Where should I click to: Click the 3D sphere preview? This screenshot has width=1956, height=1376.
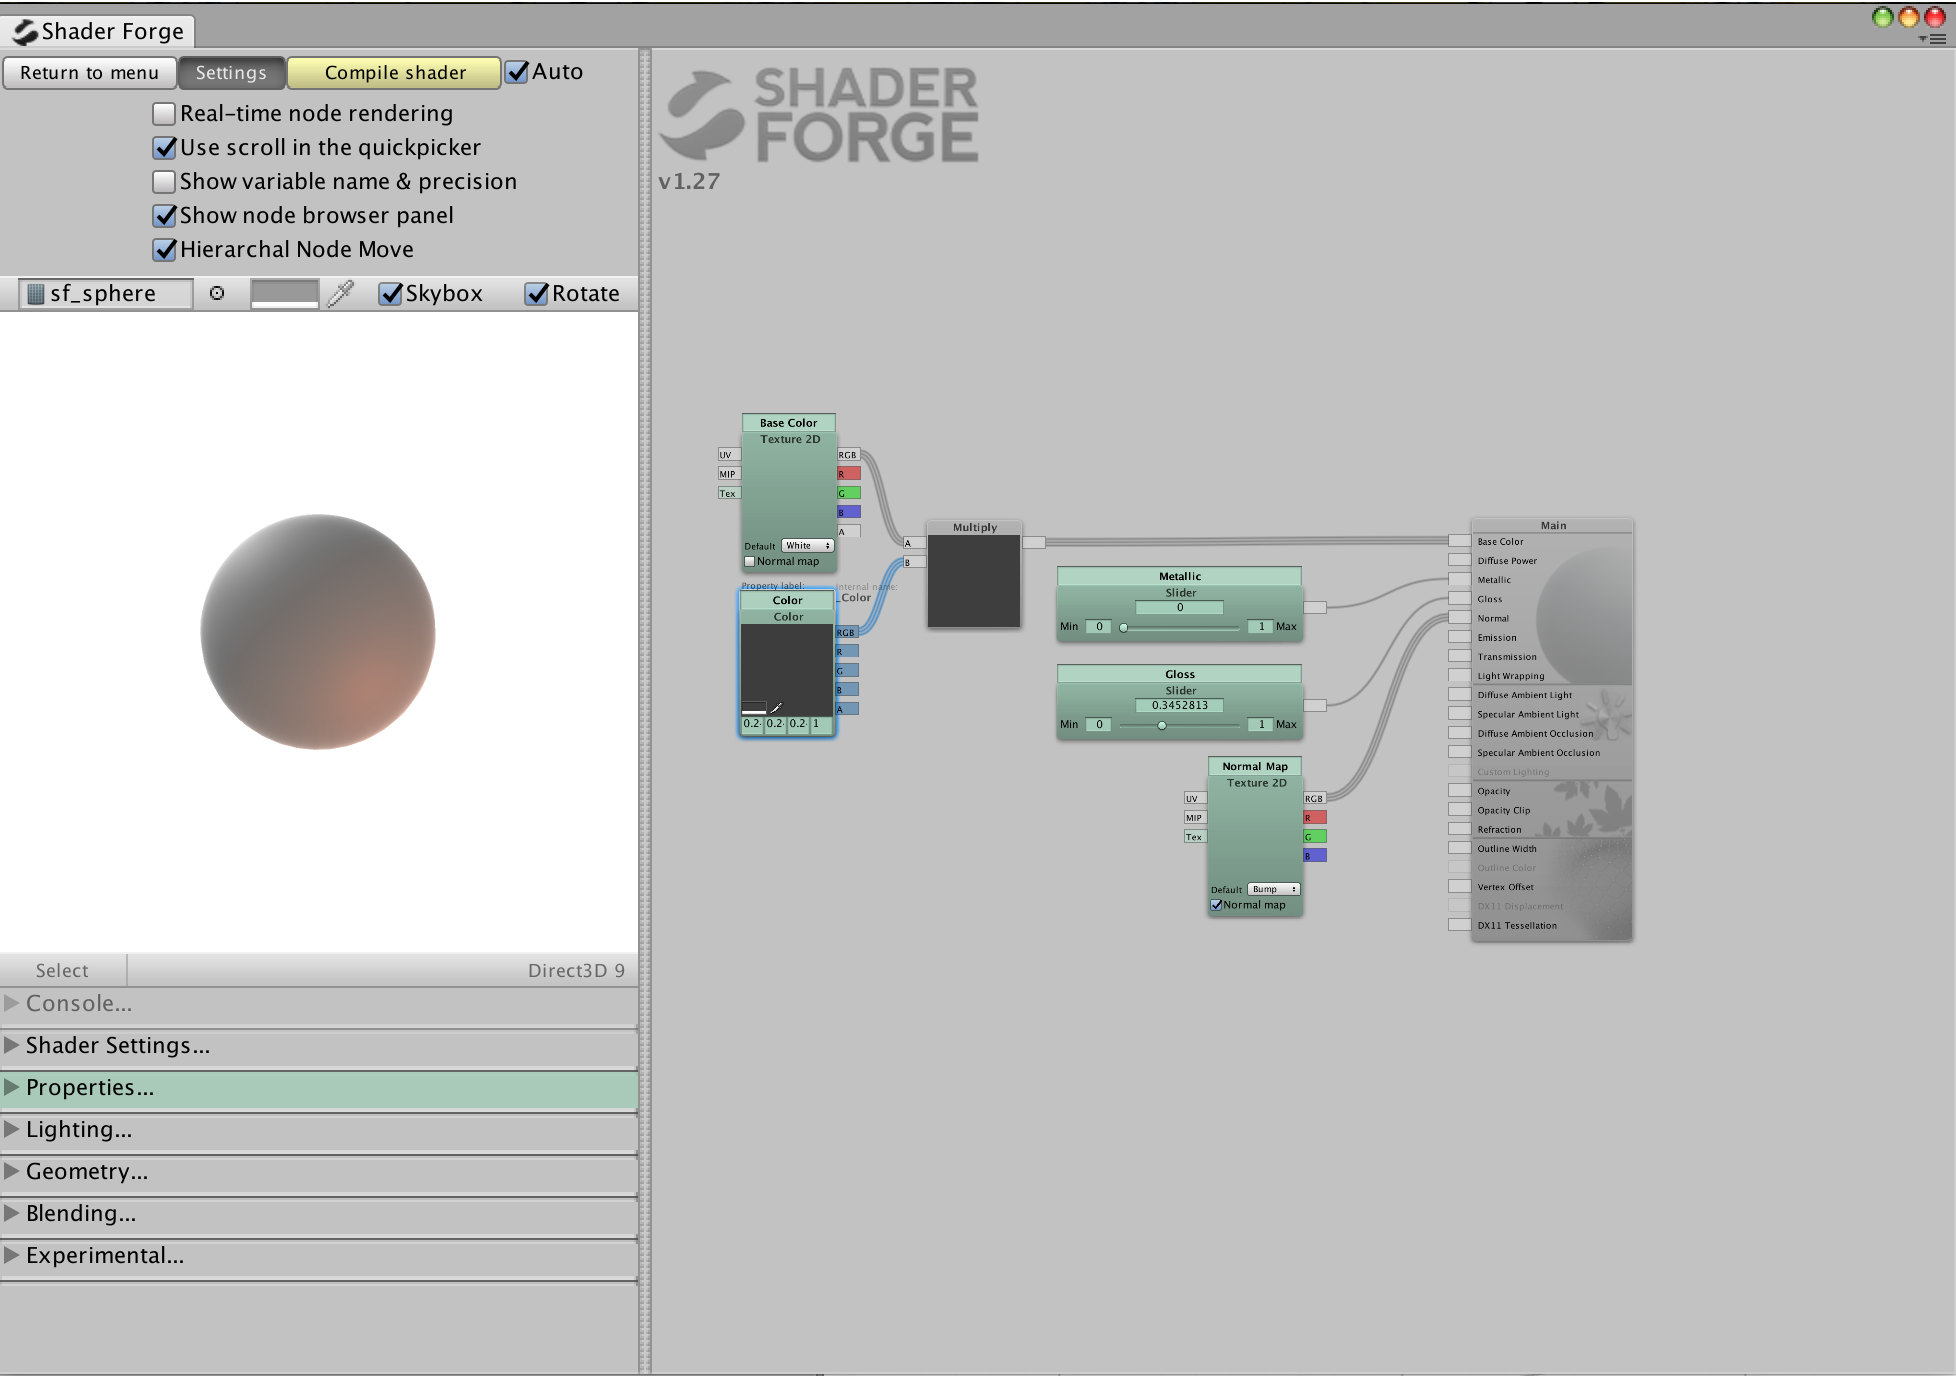click(318, 632)
